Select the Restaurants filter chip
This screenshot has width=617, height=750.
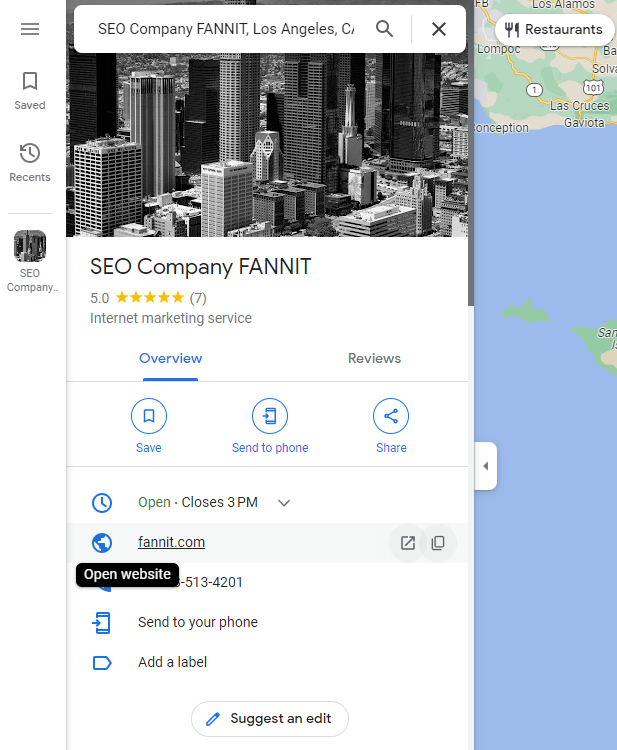pos(554,29)
